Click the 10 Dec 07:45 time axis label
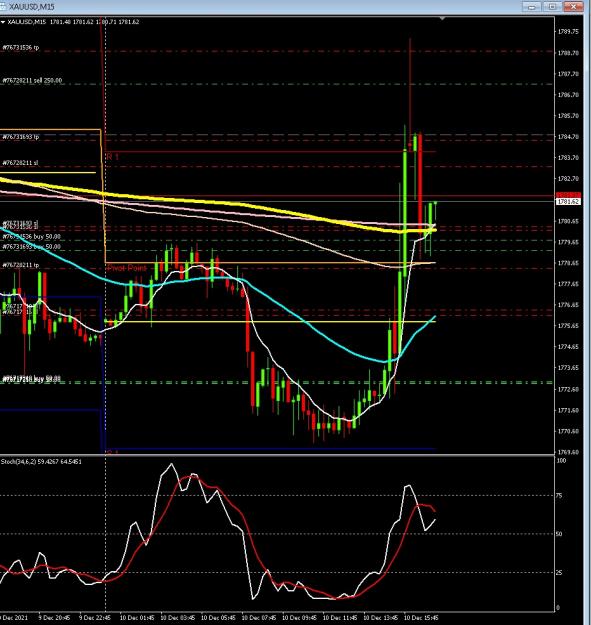591x625 pixels. (259, 618)
